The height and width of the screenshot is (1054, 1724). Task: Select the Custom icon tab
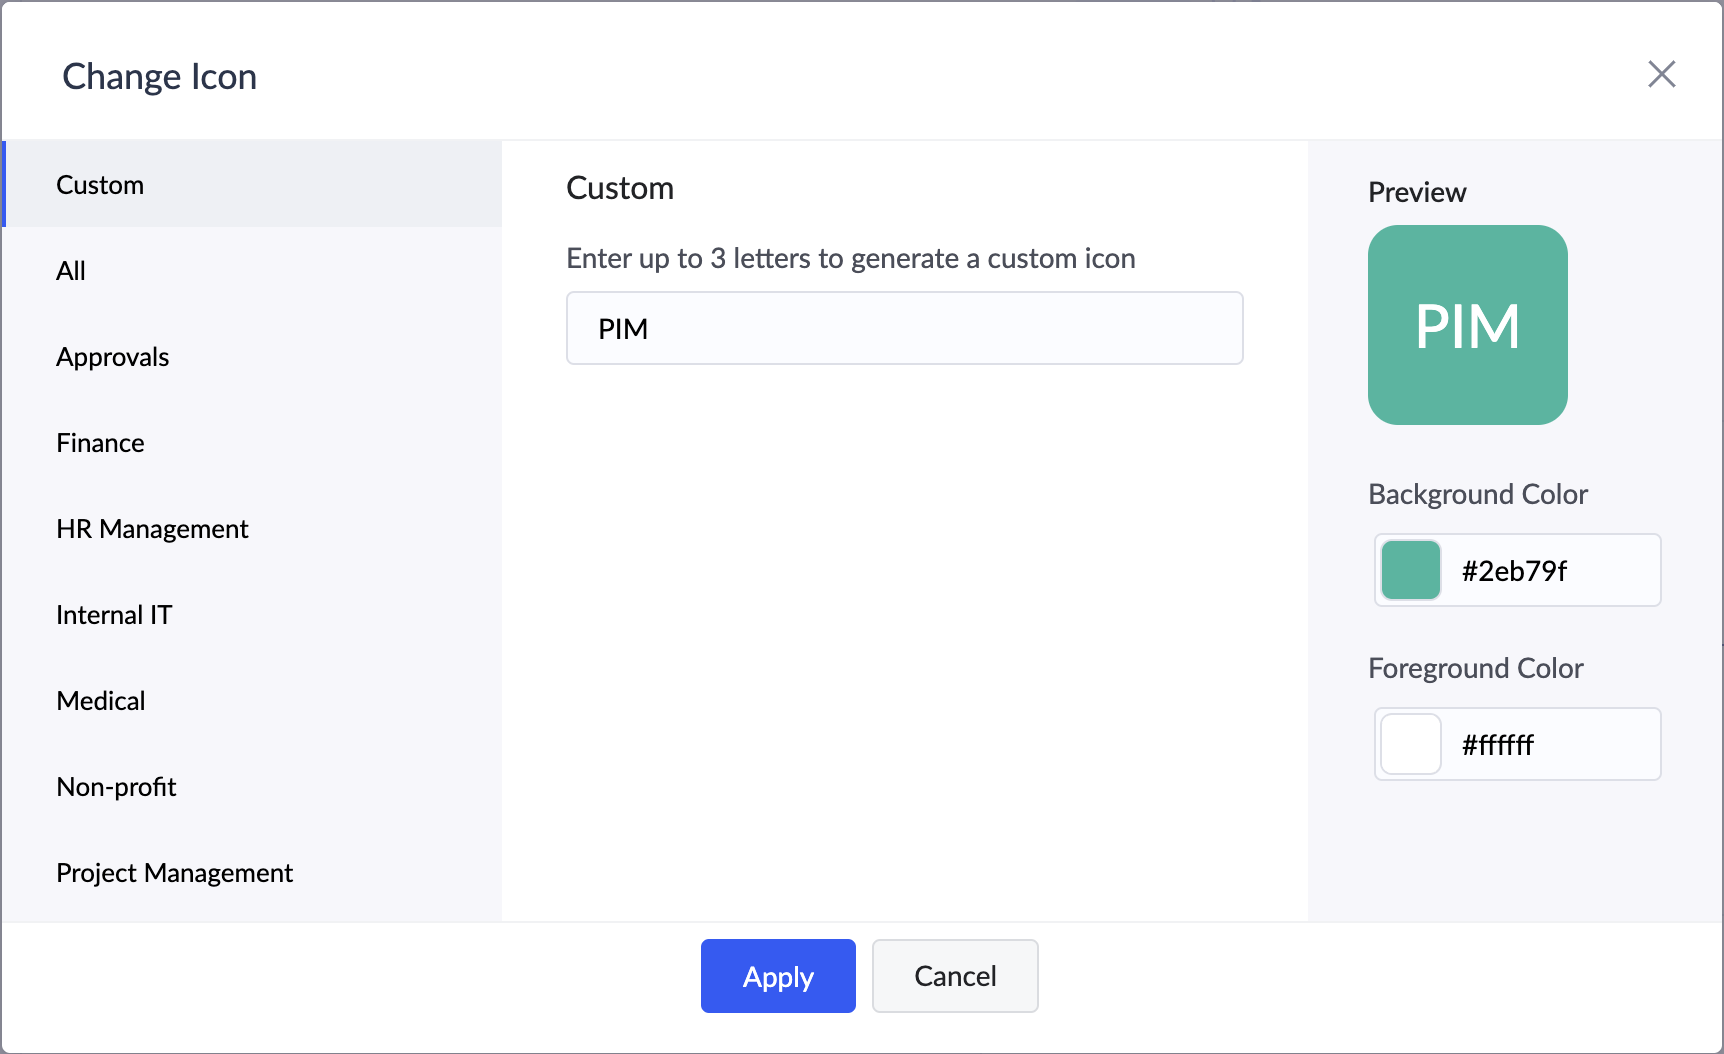point(100,184)
